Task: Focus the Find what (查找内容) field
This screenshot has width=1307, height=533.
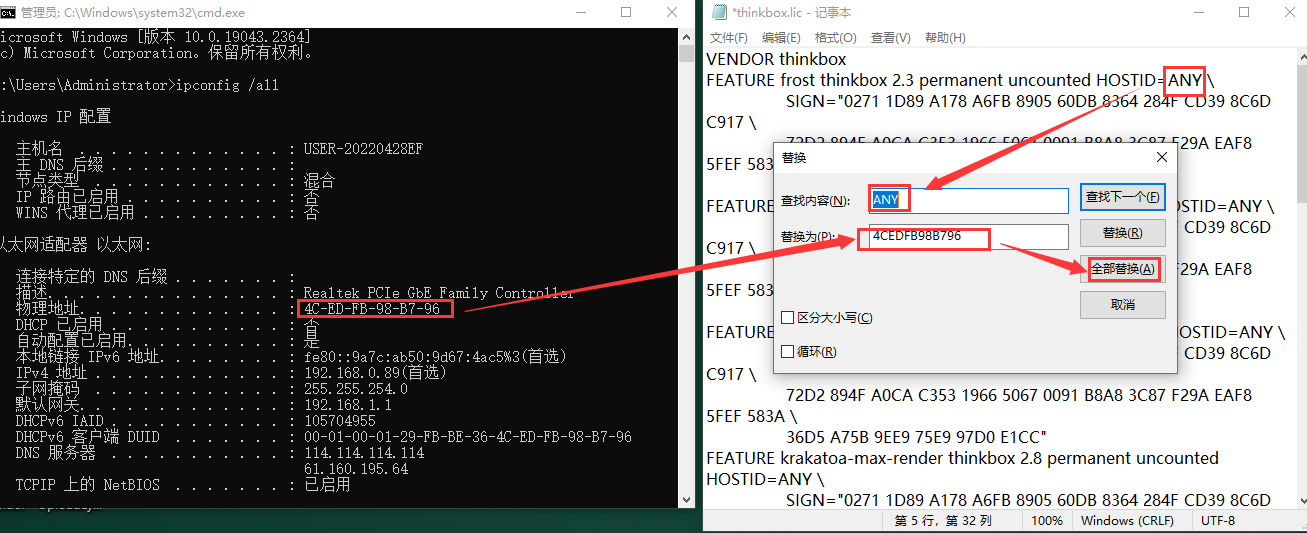Action: click(x=968, y=200)
